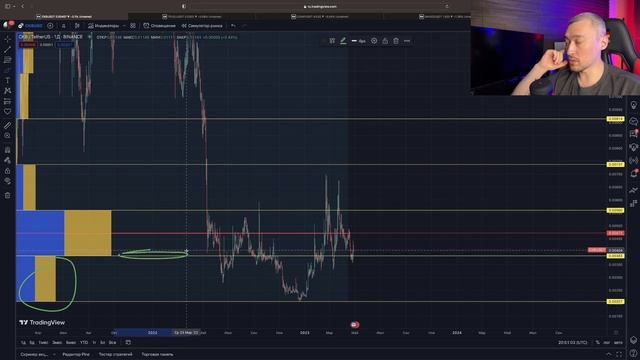The width and height of the screenshot is (640, 360).
Task: Select the text annotation tool
Action: pyautogui.click(x=7, y=80)
